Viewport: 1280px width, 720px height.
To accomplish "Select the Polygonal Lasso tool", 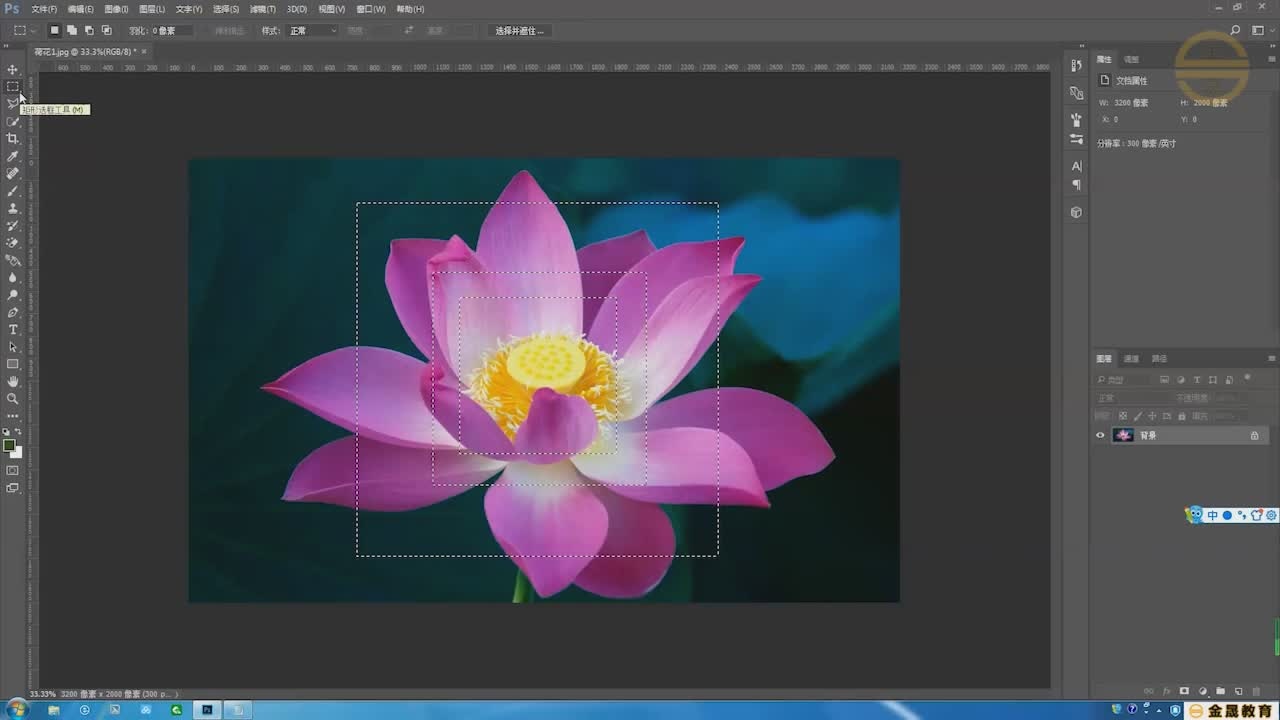I will click(13, 104).
